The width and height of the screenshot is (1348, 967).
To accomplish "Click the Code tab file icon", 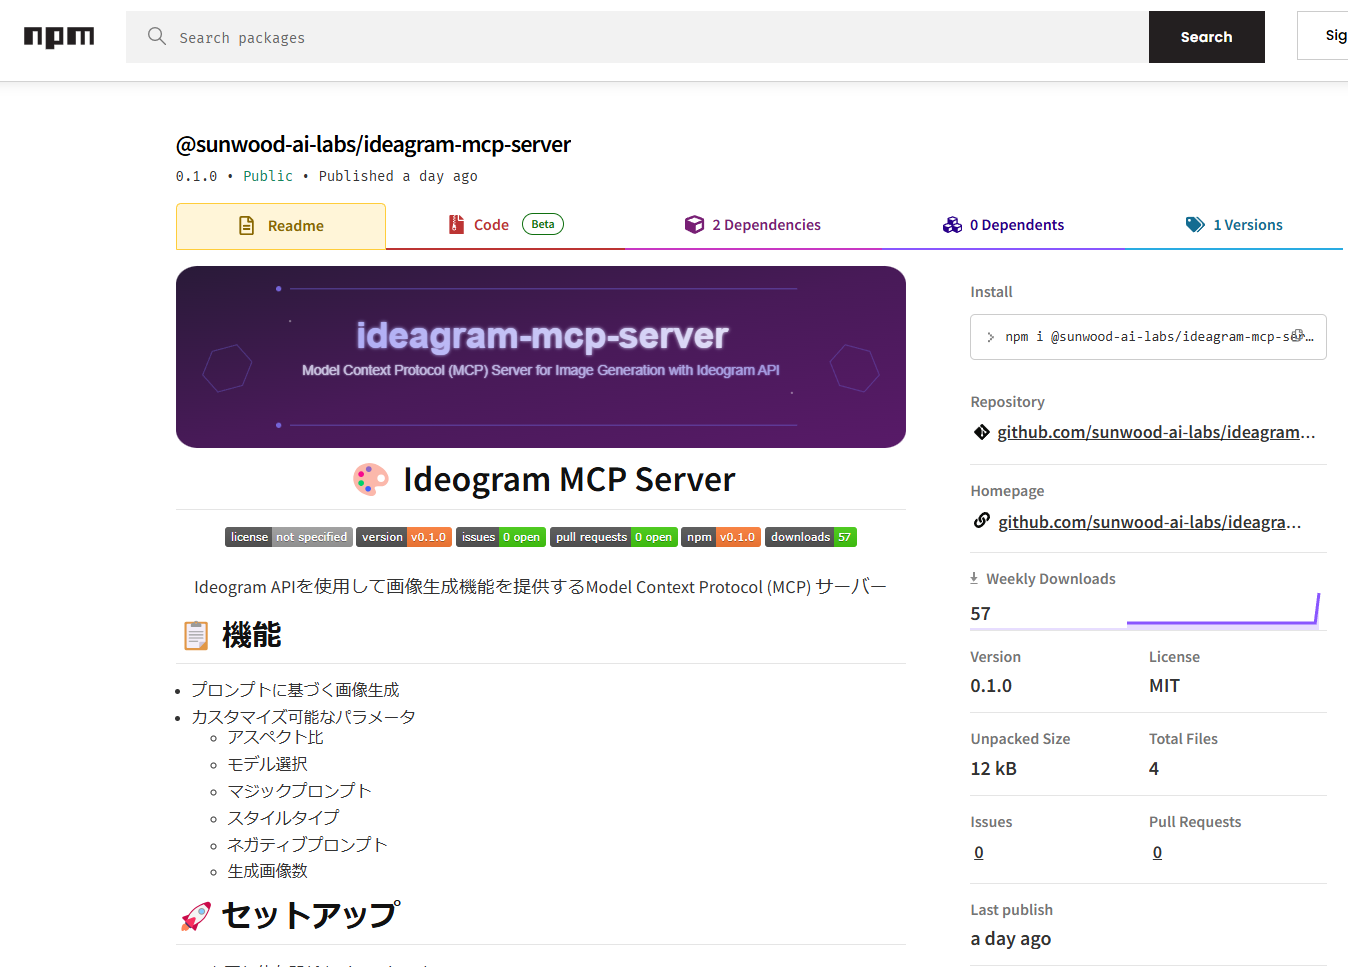I will (456, 225).
